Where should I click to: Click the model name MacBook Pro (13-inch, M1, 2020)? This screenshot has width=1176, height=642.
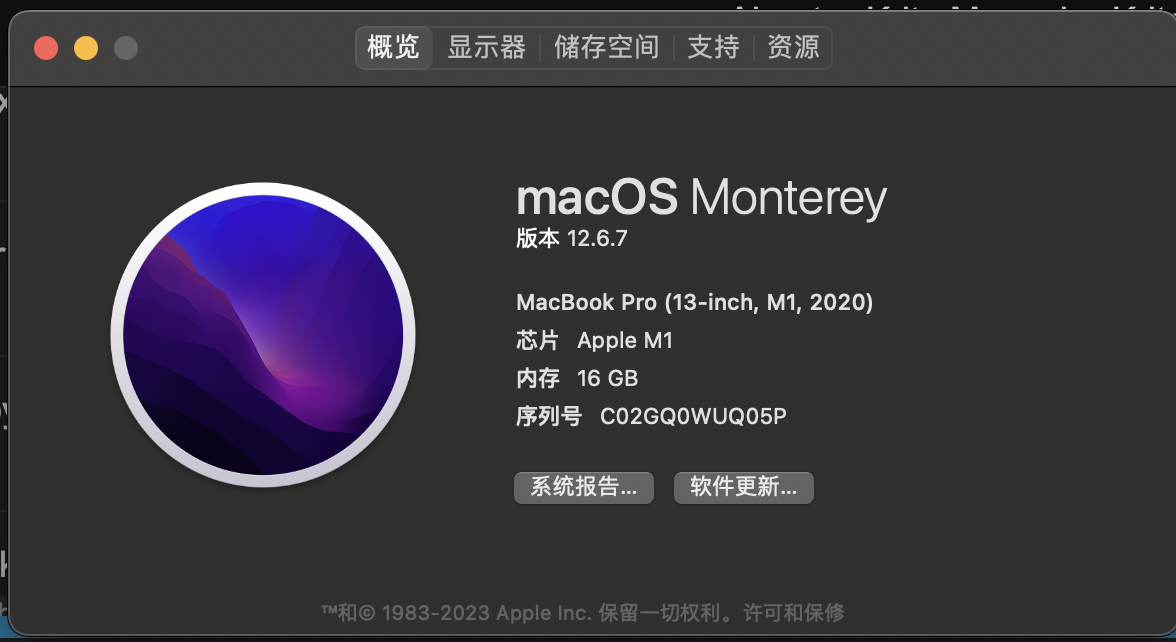pyautogui.click(x=694, y=302)
